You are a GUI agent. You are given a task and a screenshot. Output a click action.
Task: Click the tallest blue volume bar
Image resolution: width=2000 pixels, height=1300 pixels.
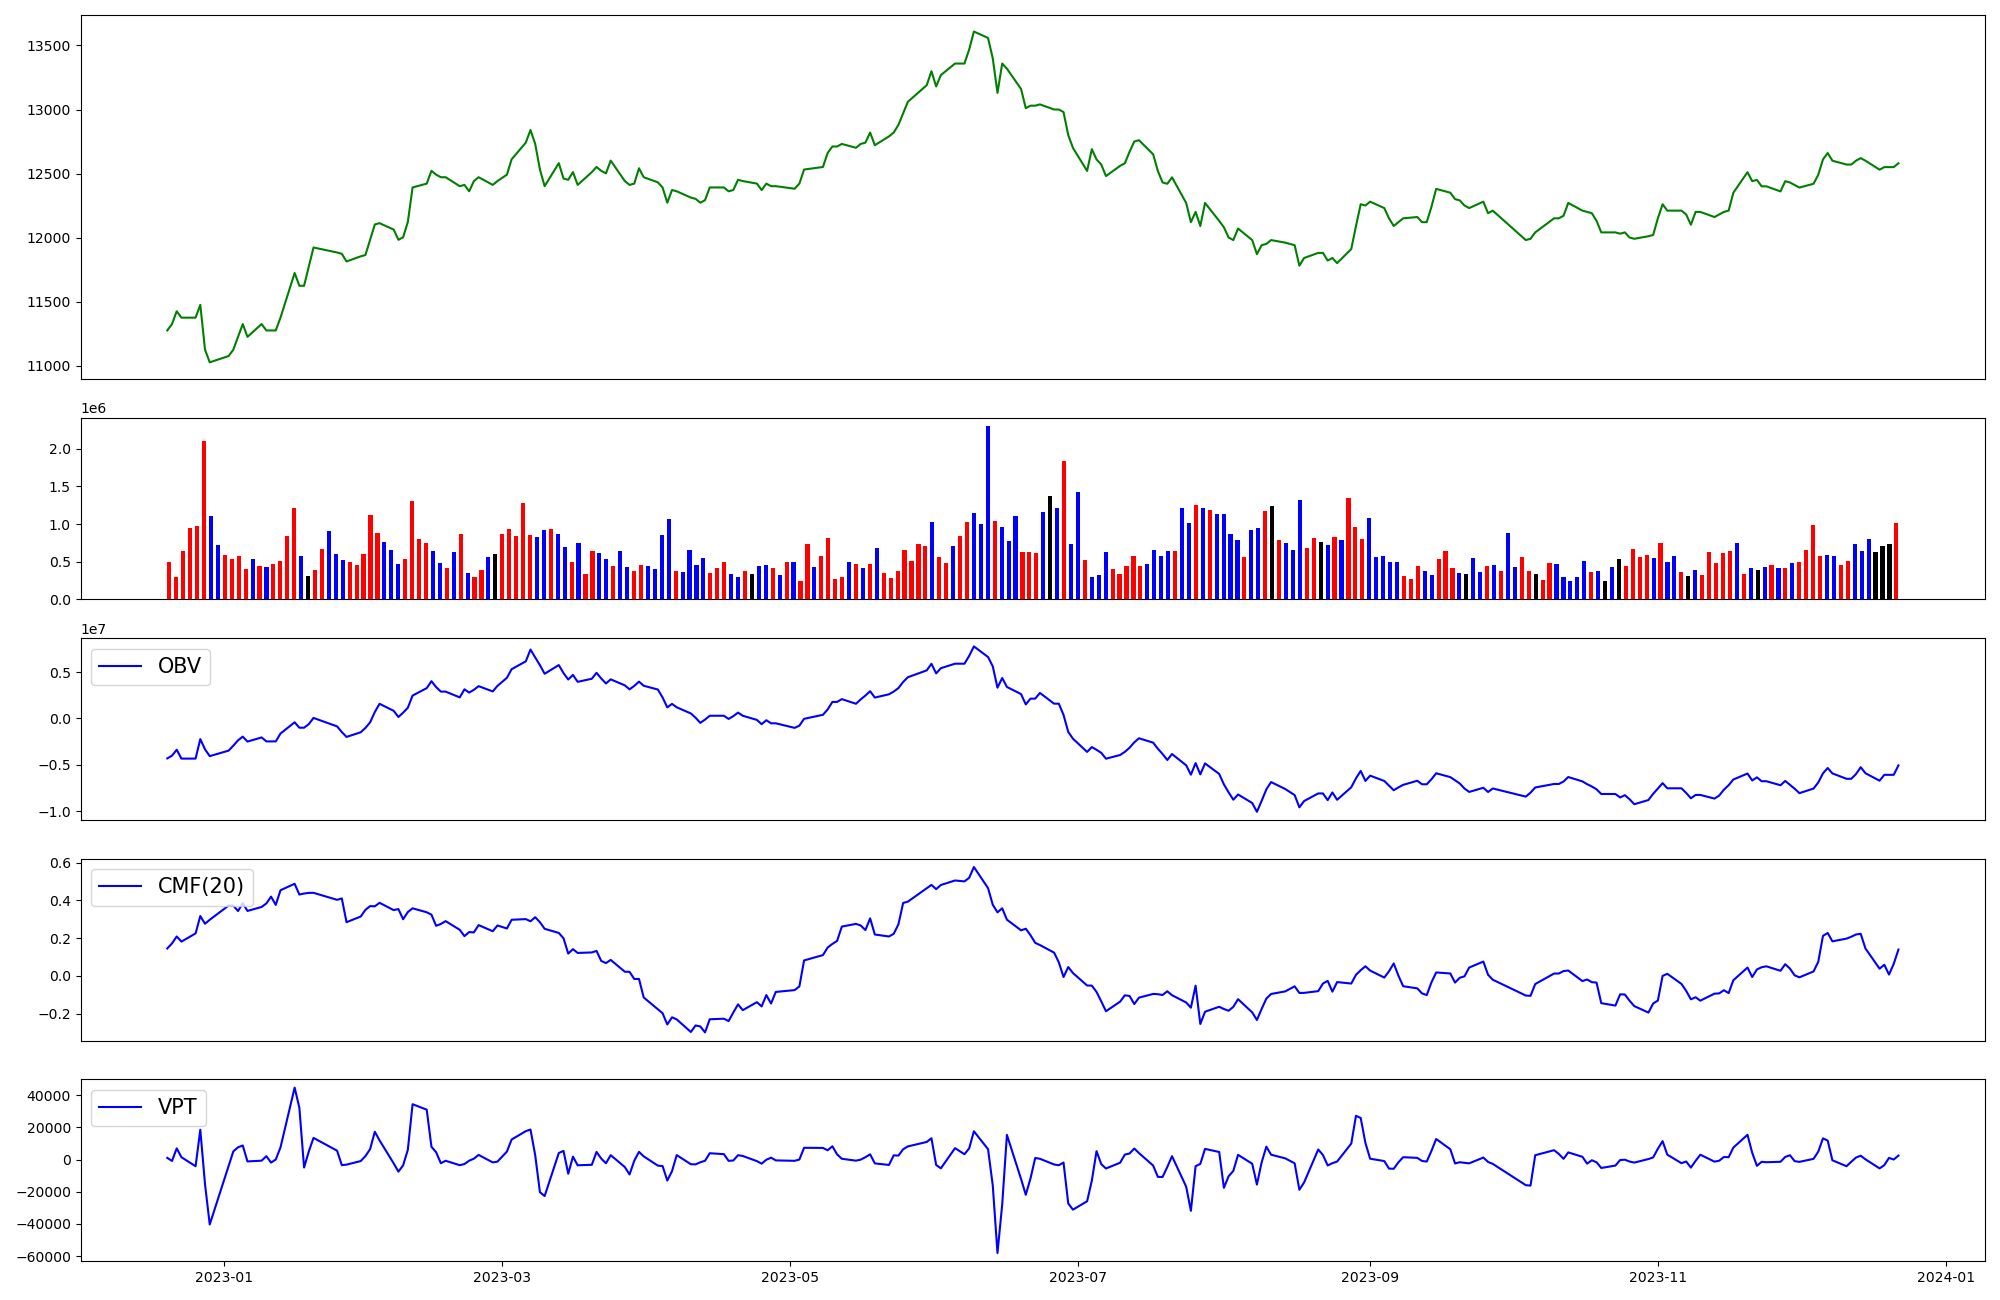988,512
